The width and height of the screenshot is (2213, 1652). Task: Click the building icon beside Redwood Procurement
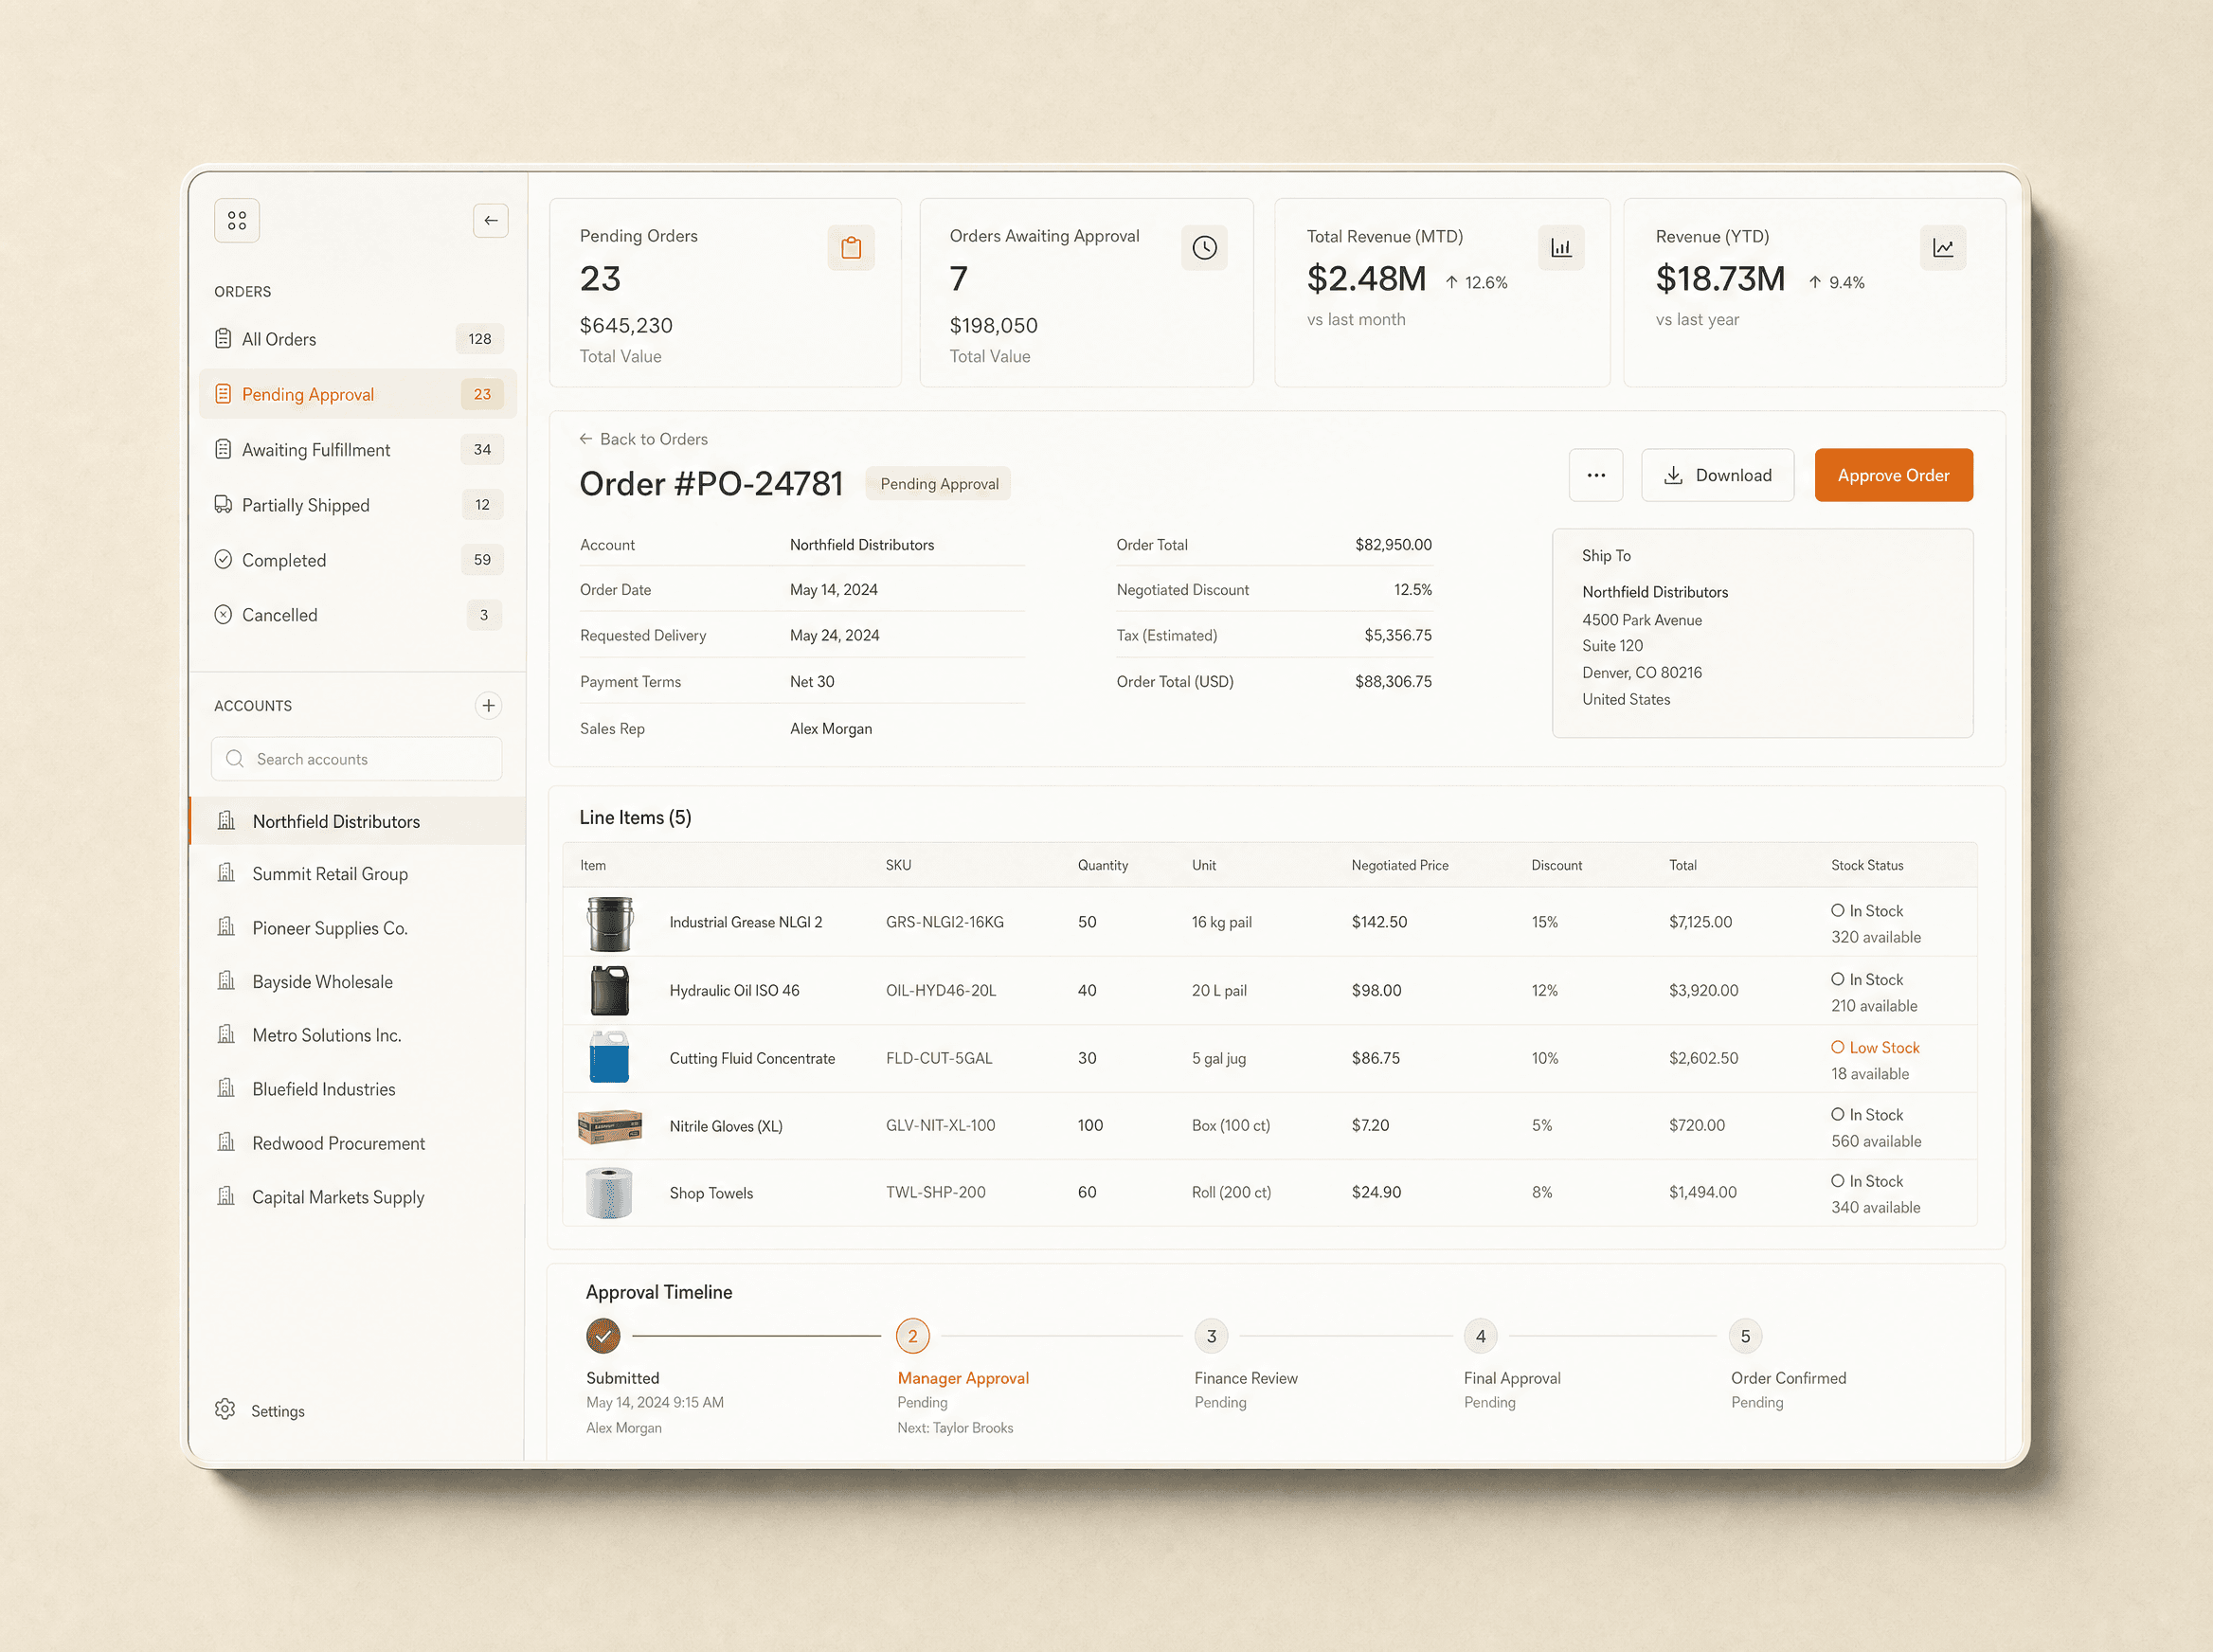(x=227, y=1142)
